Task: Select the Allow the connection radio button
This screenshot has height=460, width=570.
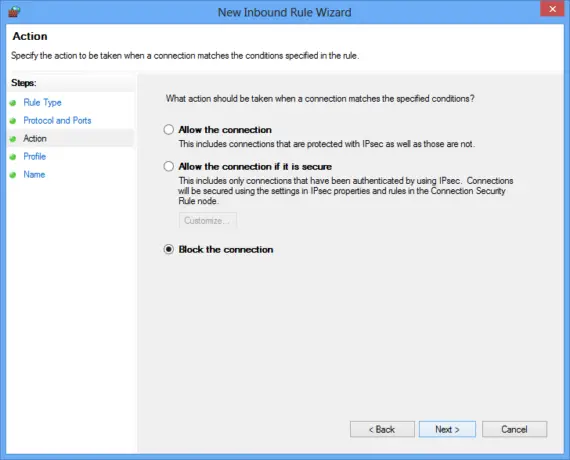Action: pyautogui.click(x=169, y=130)
